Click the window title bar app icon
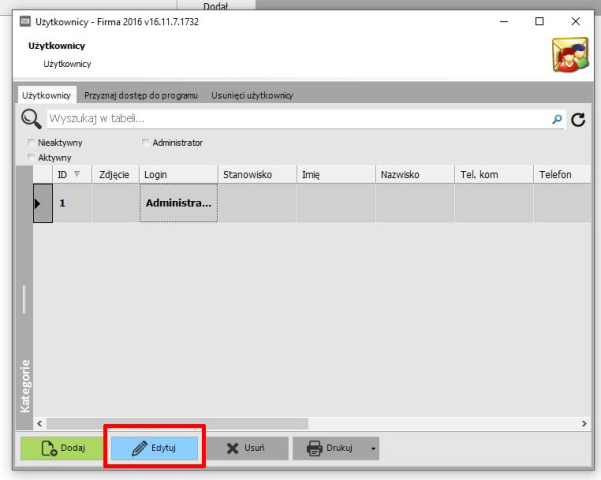 [25, 21]
